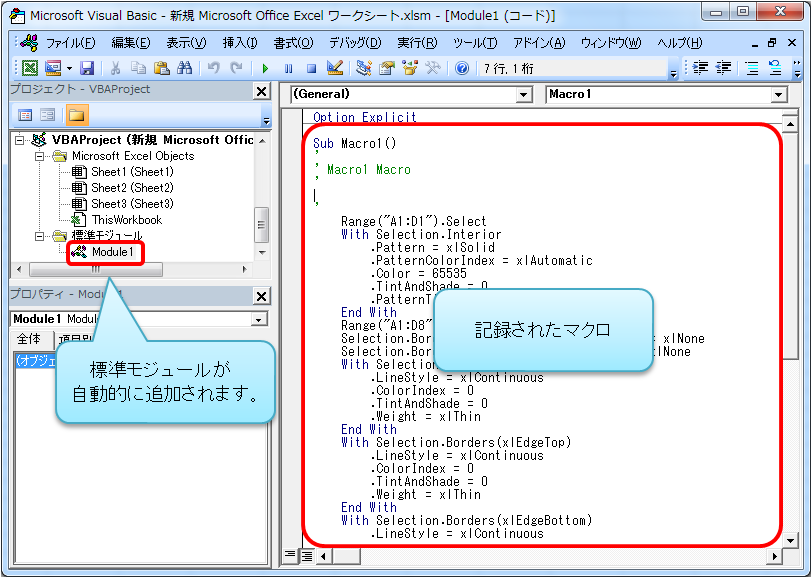The height and width of the screenshot is (578, 812).
Task: Select the 全体 tab in Properties
Action: point(29,339)
